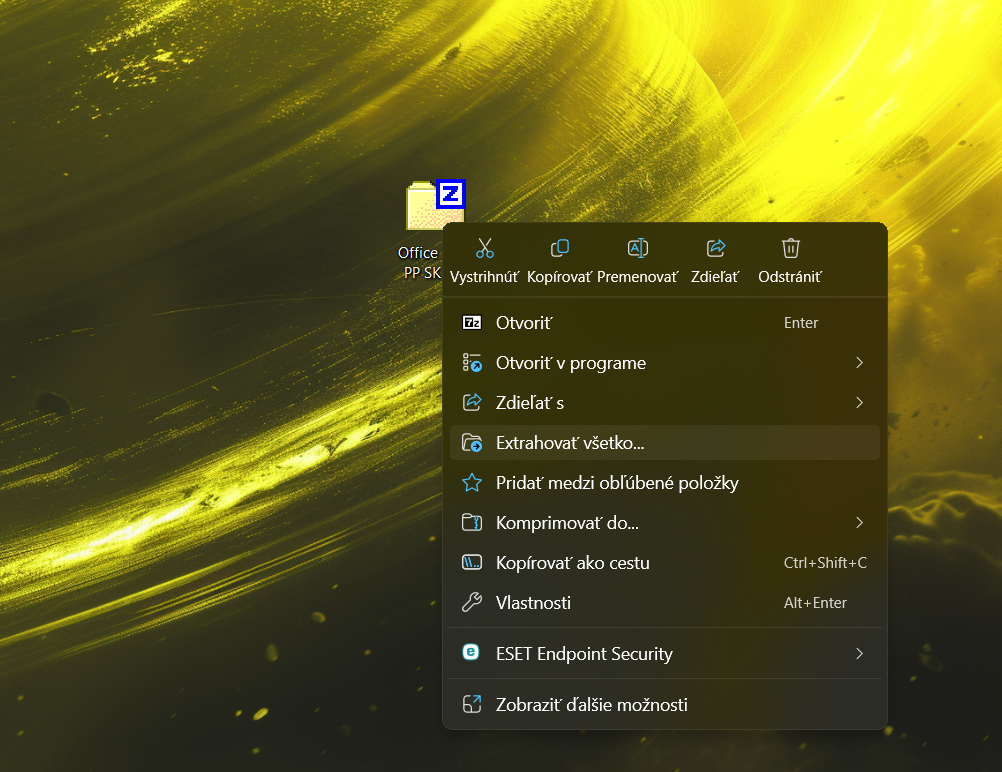This screenshot has width=1002, height=772.
Task: Expand the Otvoriť v programe submenu
Action: pos(858,362)
